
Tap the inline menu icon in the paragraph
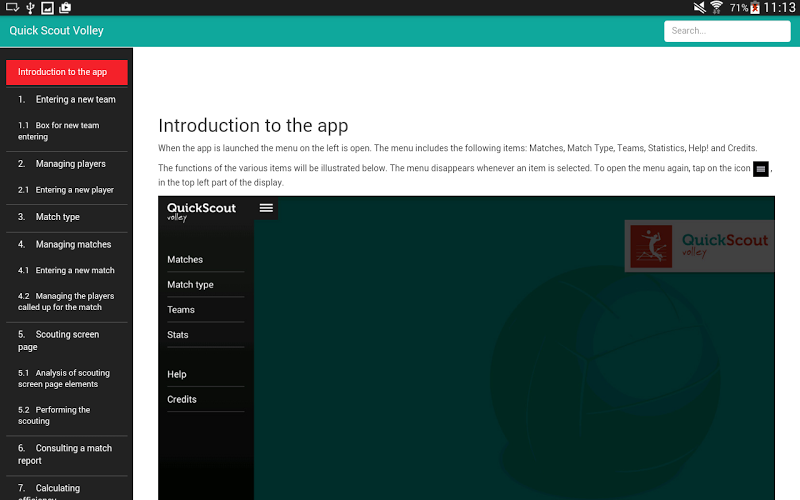tap(760, 169)
